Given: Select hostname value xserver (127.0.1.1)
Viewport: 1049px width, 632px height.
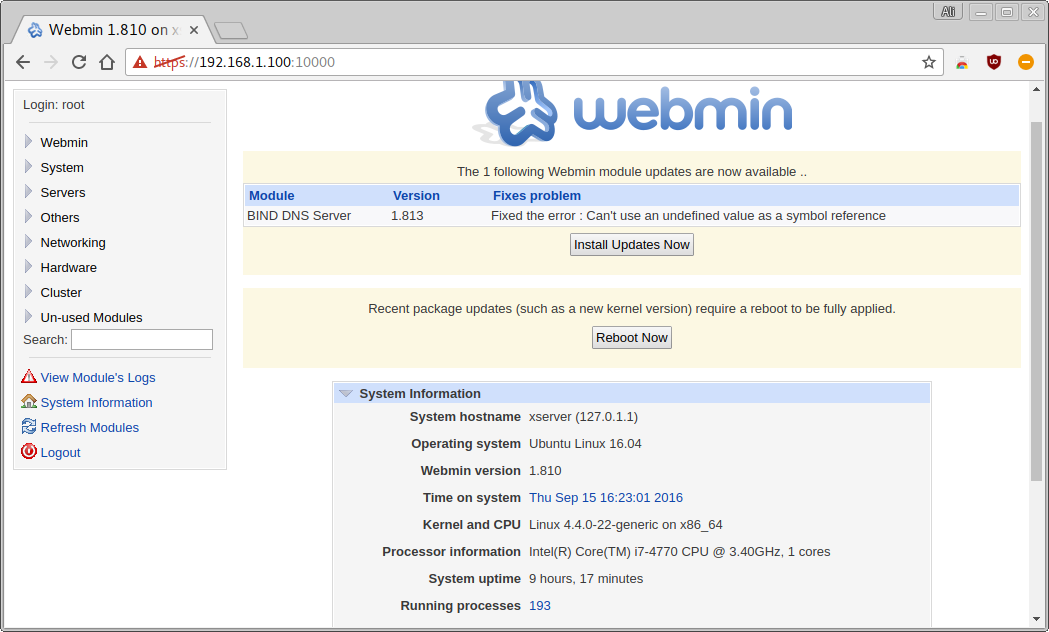Looking at the screenshot, I should [x=583, y=417].
